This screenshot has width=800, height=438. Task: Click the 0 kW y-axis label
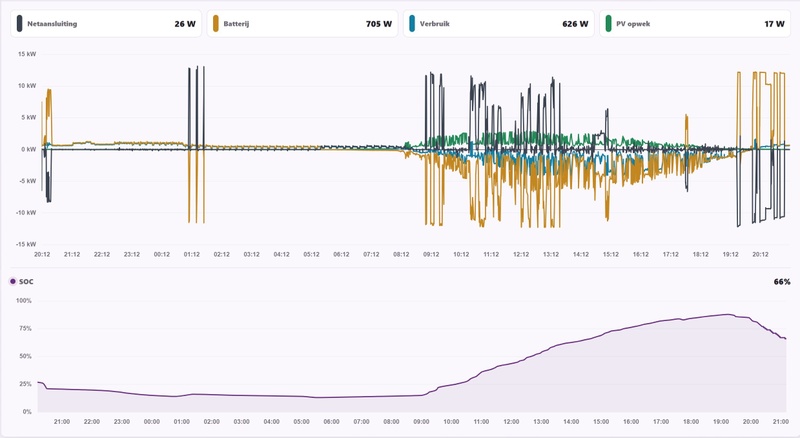click(x=29, y=149)
